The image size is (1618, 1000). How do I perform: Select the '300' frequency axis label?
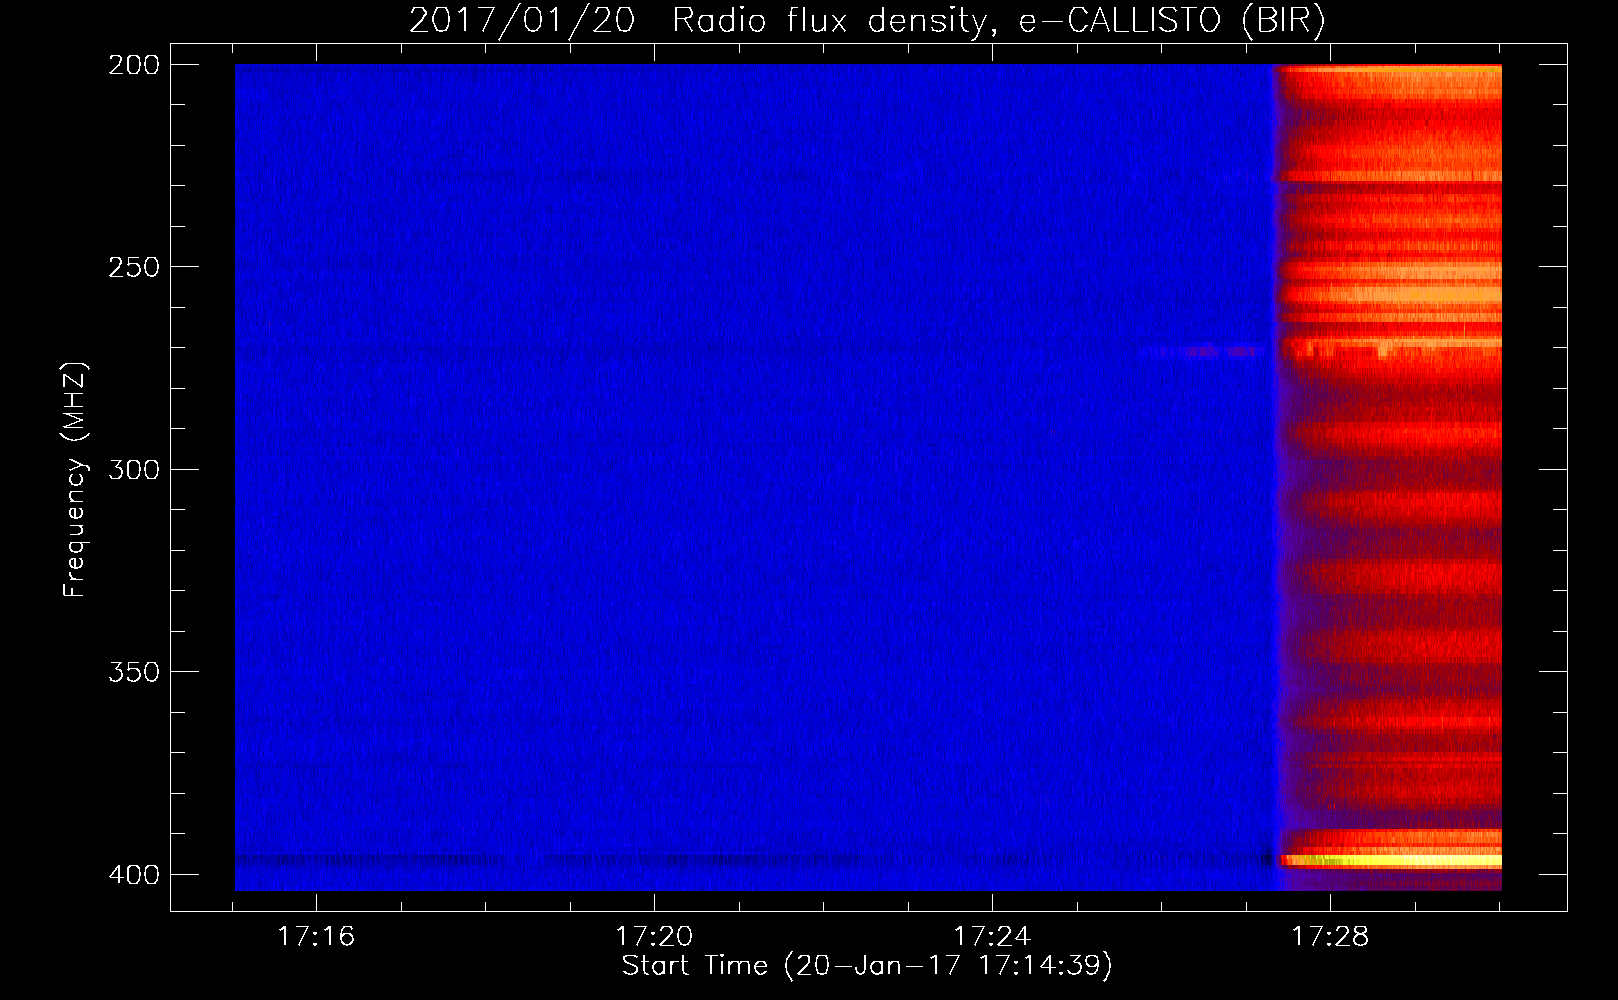point(133,469)
